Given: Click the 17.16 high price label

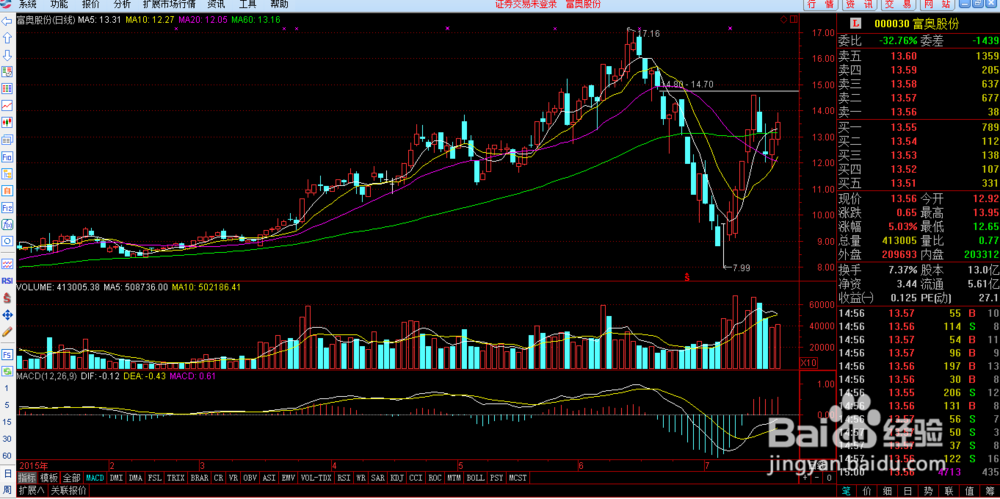Looking at the screenshot, I should coord(649,33).
